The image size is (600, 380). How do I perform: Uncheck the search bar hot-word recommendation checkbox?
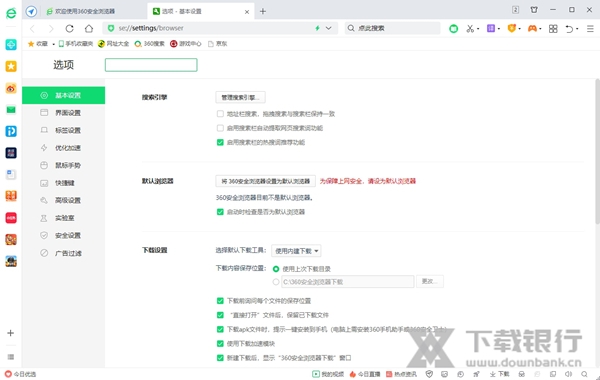[220, 142]
